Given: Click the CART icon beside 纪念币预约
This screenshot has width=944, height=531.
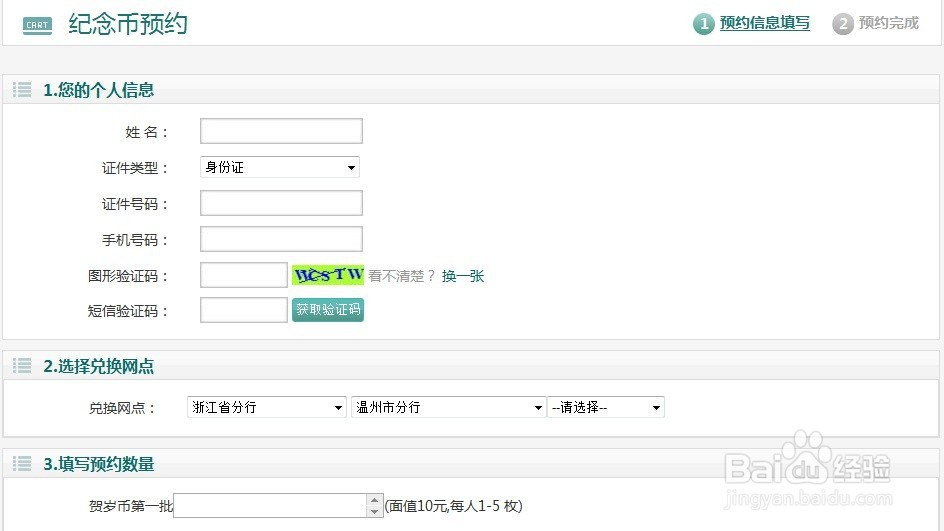Looking at the screenshot, I should (x=37, y=25).
